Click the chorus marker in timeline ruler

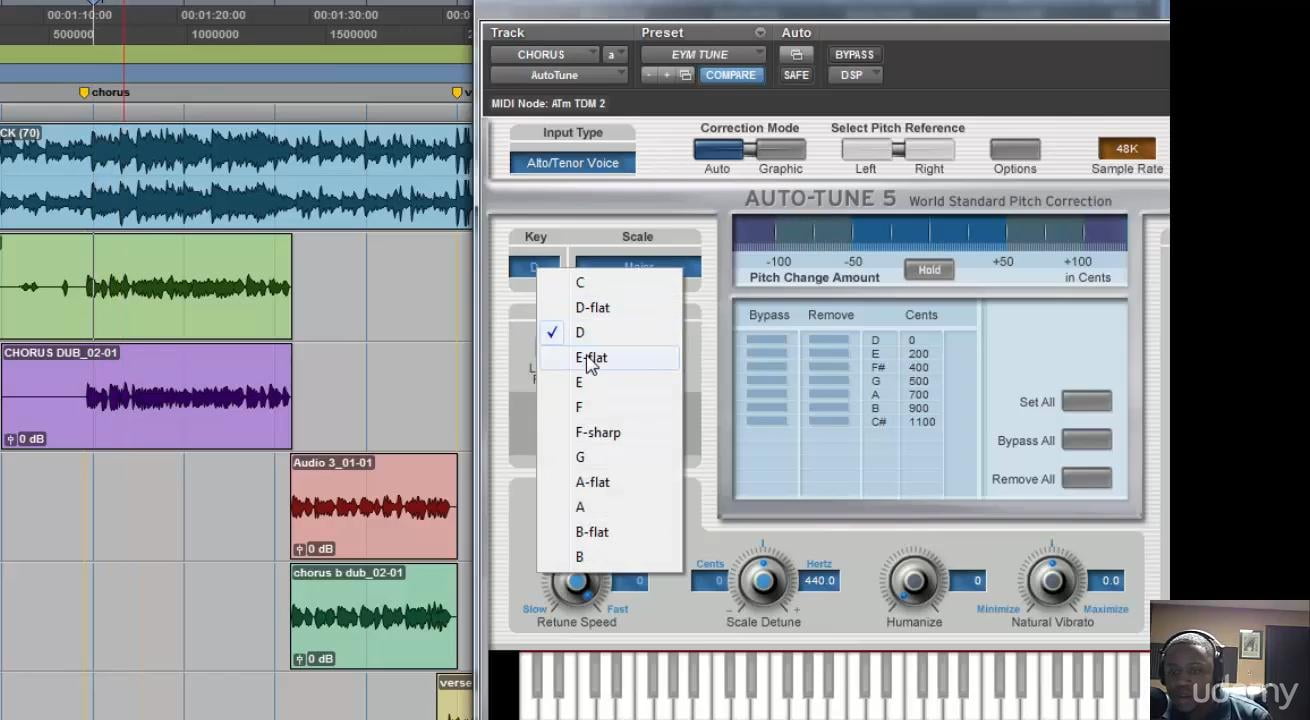104,92
